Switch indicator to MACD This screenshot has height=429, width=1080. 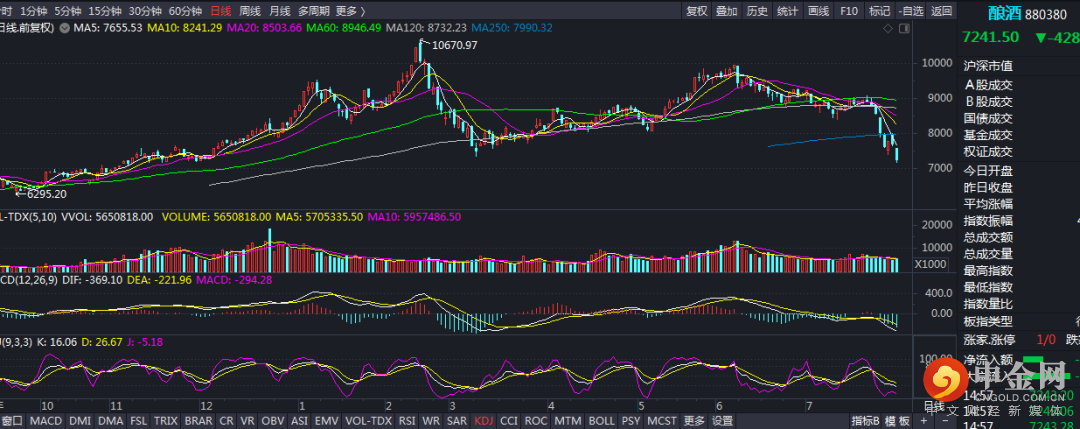(44, 421)
